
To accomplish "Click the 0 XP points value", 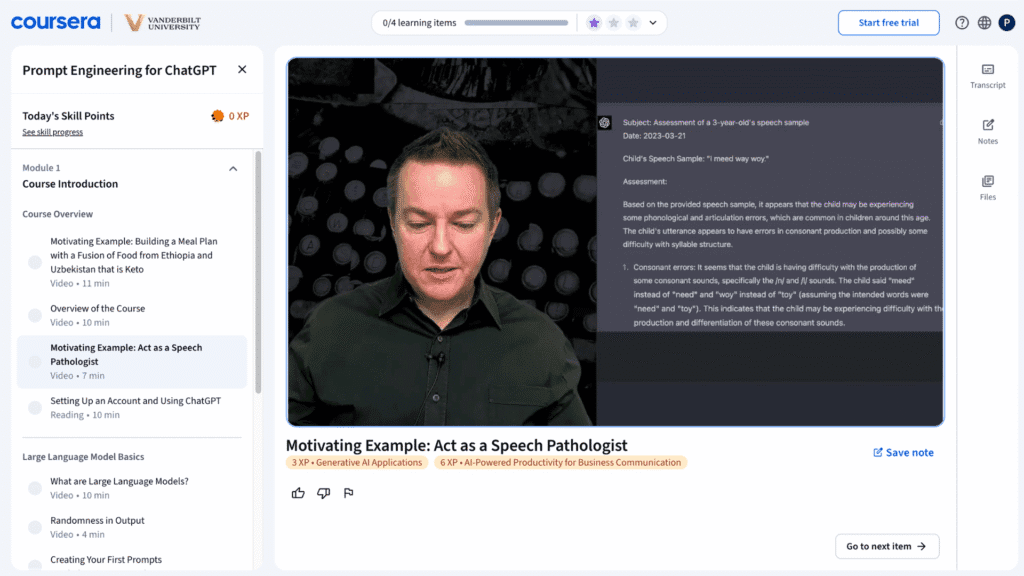I will [238, 116].
